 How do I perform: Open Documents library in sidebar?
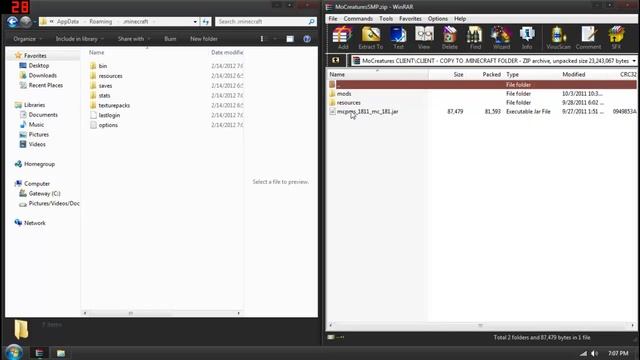coord(43,115)
